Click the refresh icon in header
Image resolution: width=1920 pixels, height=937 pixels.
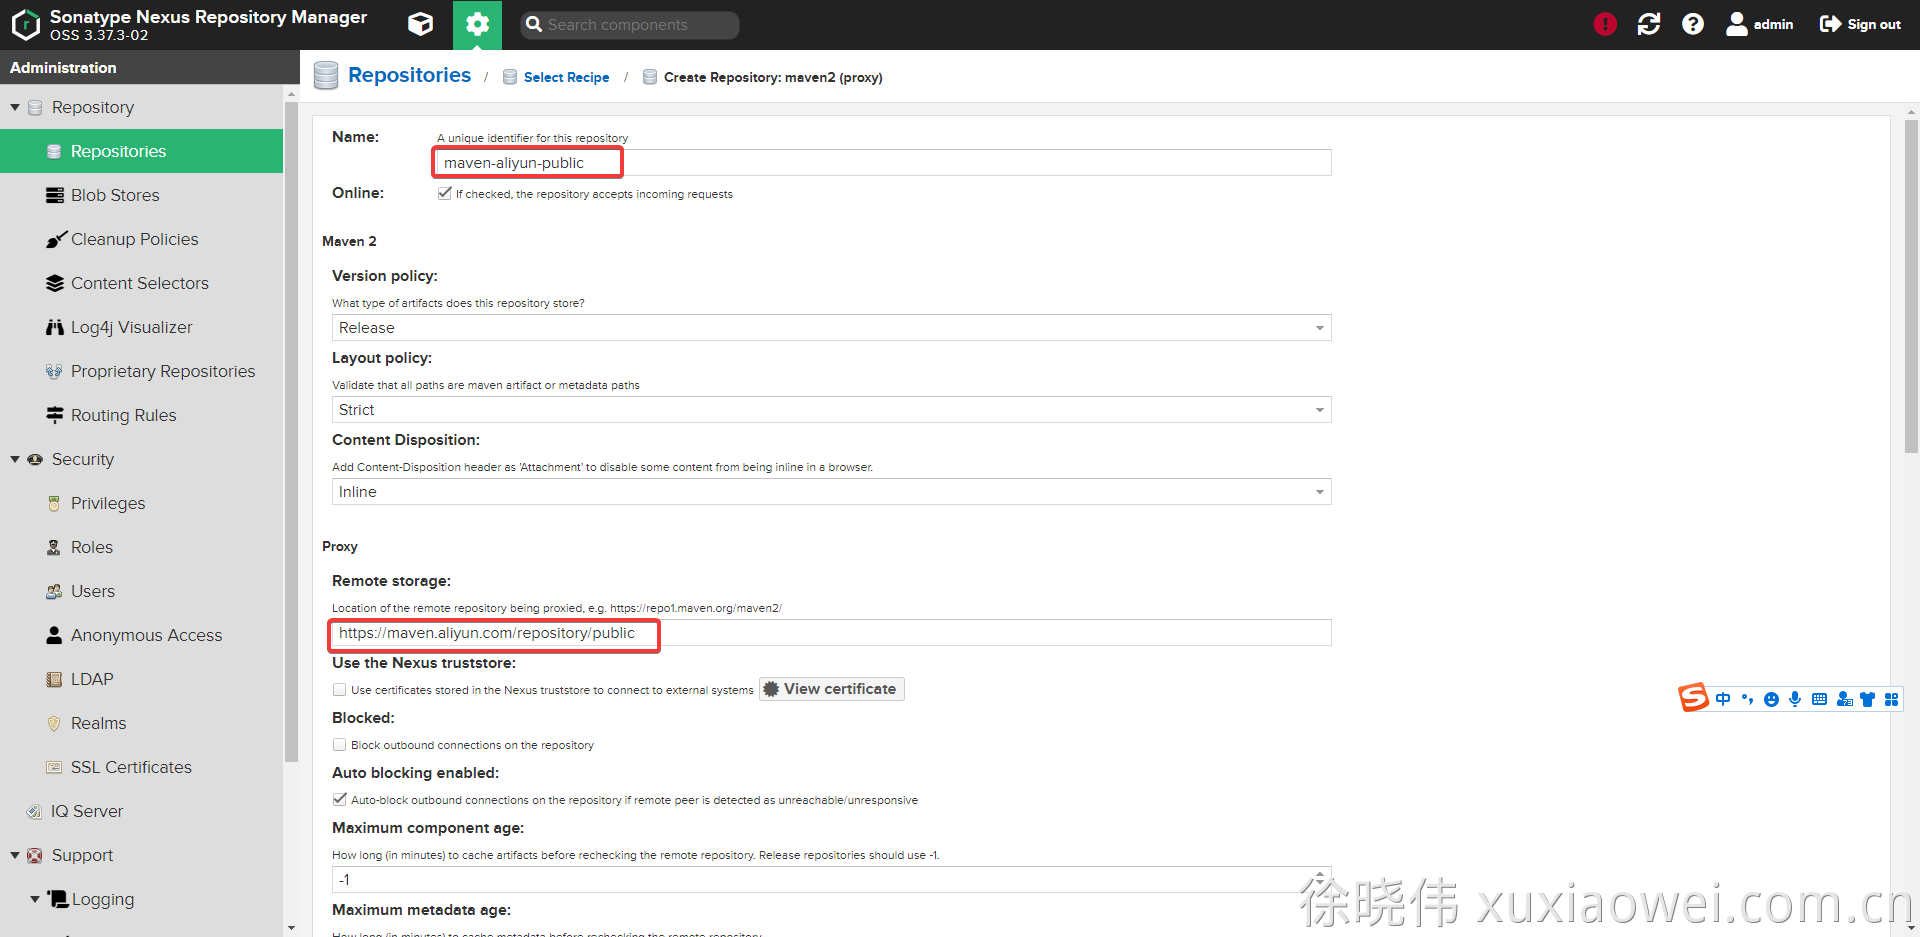1649,24
